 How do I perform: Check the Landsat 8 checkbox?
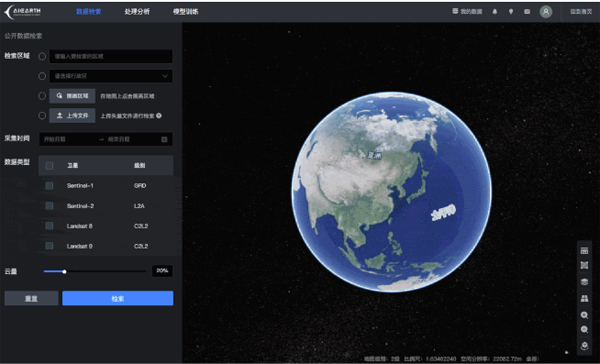[49, 226]
